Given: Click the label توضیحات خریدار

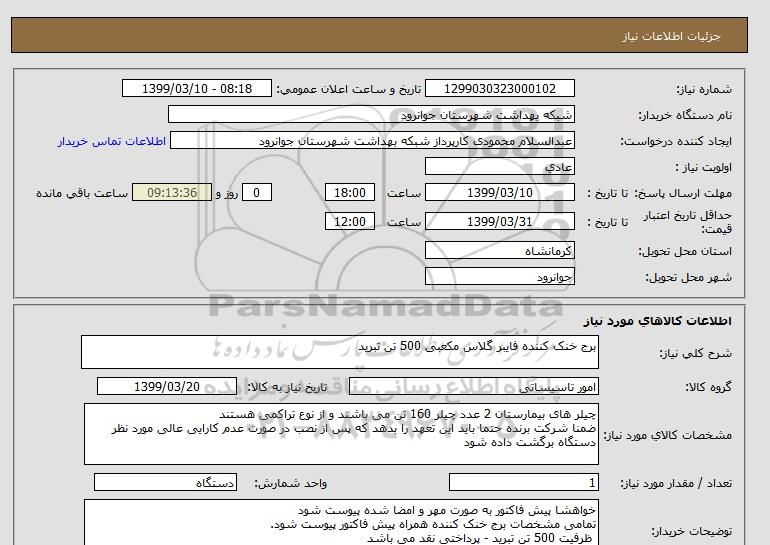Looking at the screenshot, I should [692, 531].
